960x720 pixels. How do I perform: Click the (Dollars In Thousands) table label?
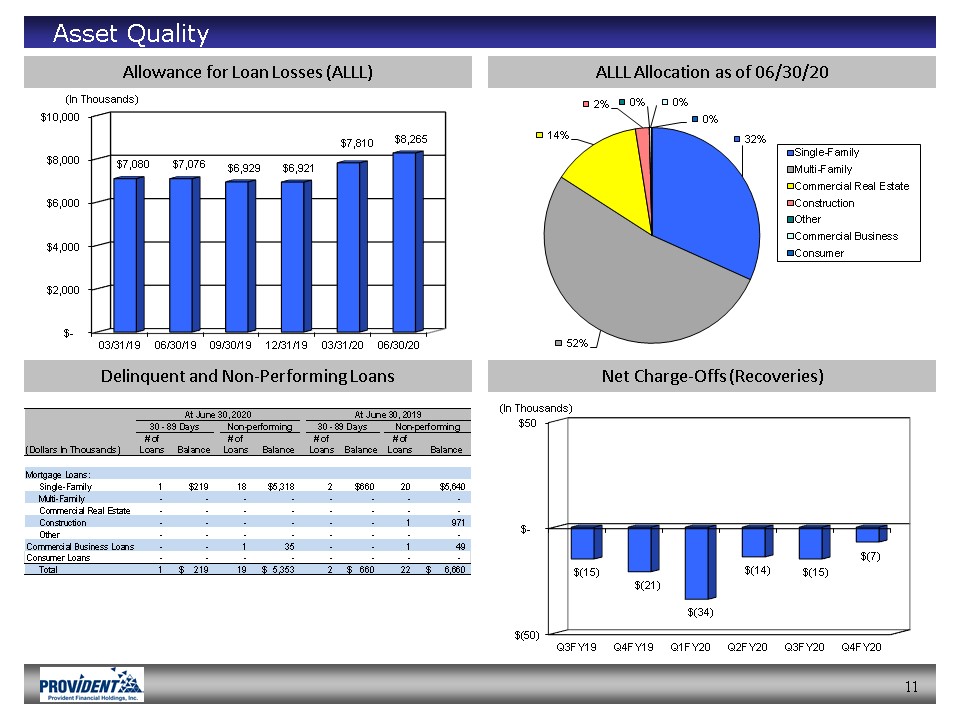[x=72, y=449]
